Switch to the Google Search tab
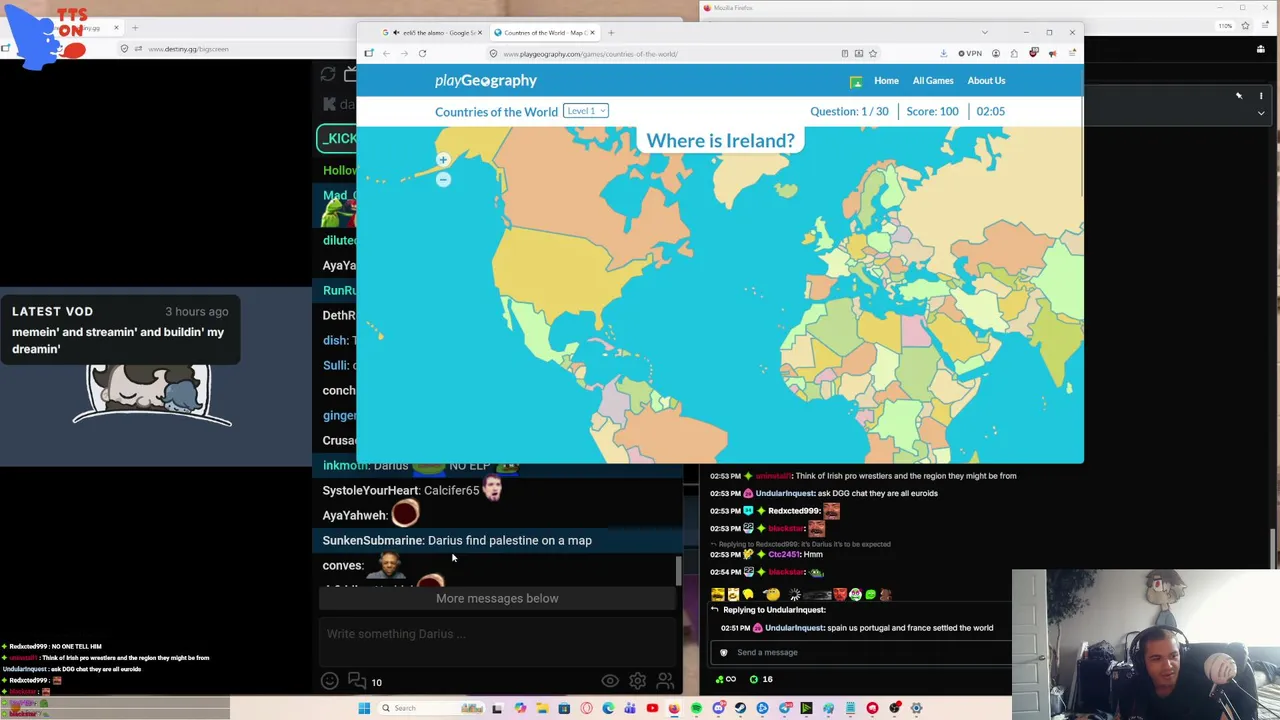The height and width of the screenshot is (720, 1280). pos(434,33)
